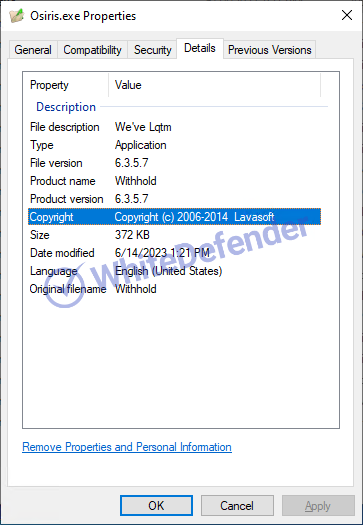Select the Type row
This screenshot has height=525, width=363.
tap(174, 145)
